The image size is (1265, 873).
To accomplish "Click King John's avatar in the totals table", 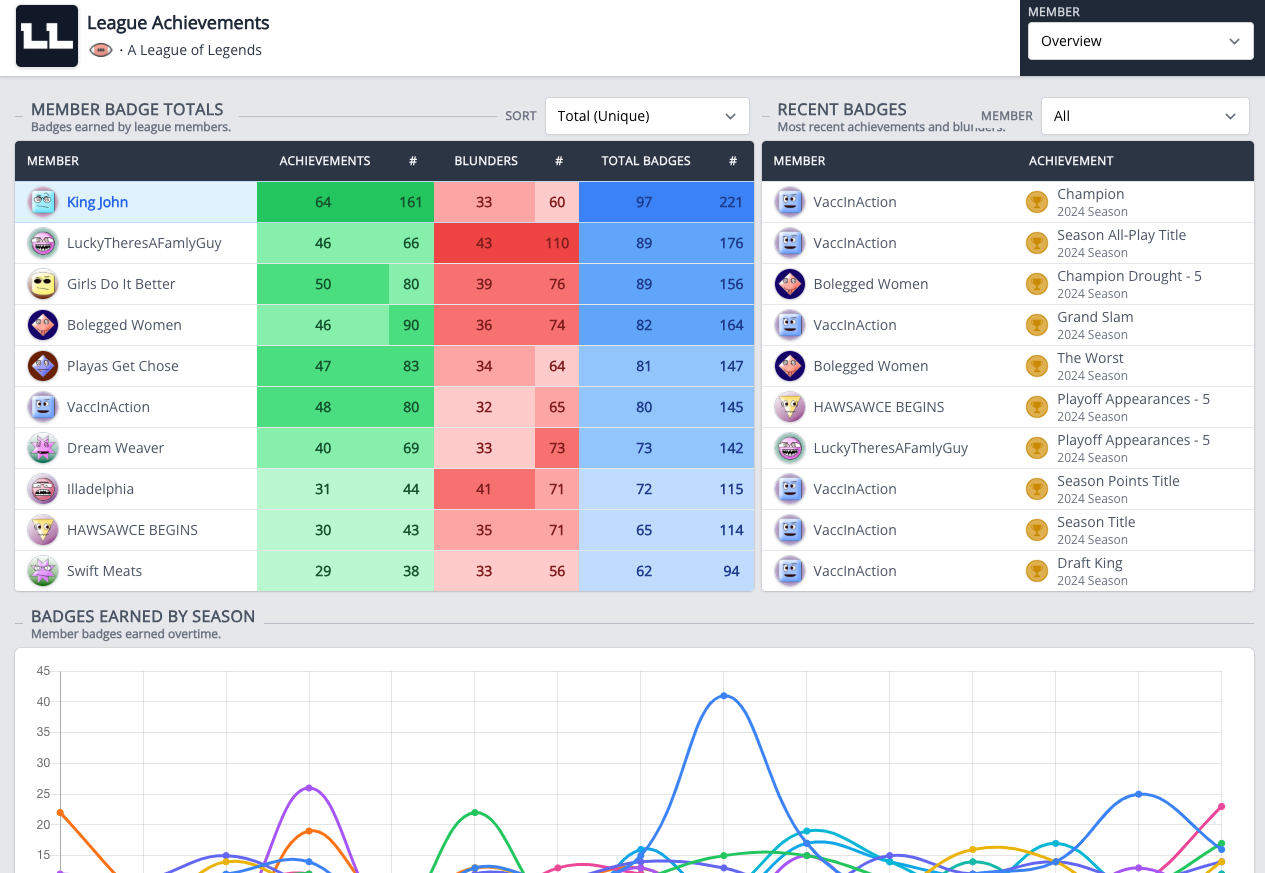I will (x=42, y=202).
